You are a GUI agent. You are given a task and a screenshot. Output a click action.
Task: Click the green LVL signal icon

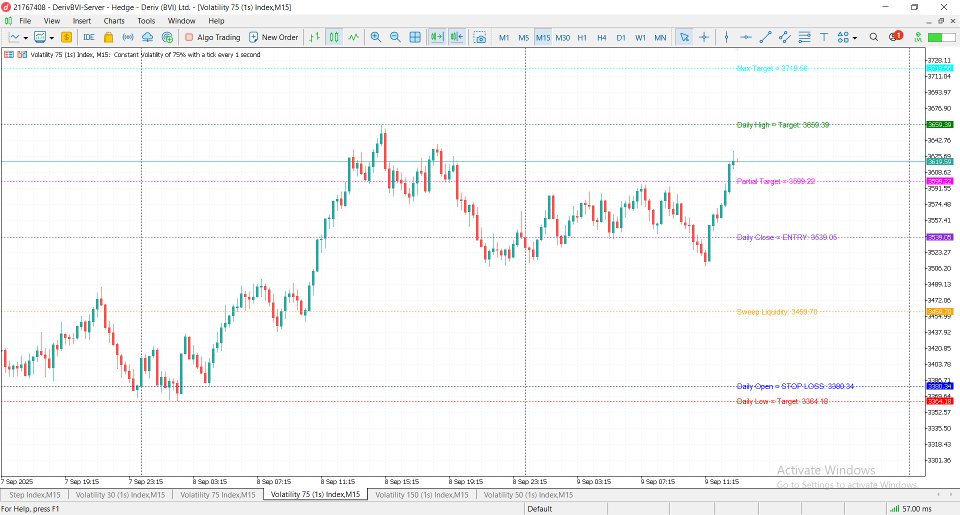pos(918,37)
